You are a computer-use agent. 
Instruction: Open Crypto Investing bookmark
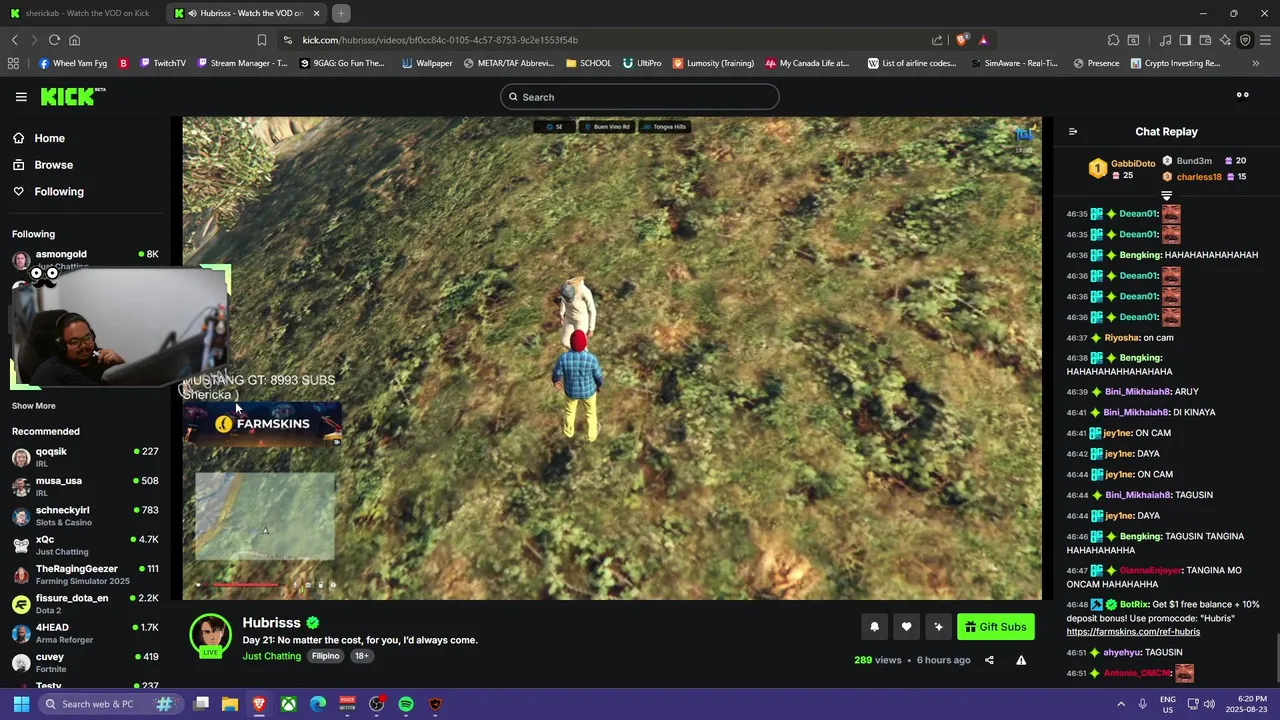tap(1175, 63)
